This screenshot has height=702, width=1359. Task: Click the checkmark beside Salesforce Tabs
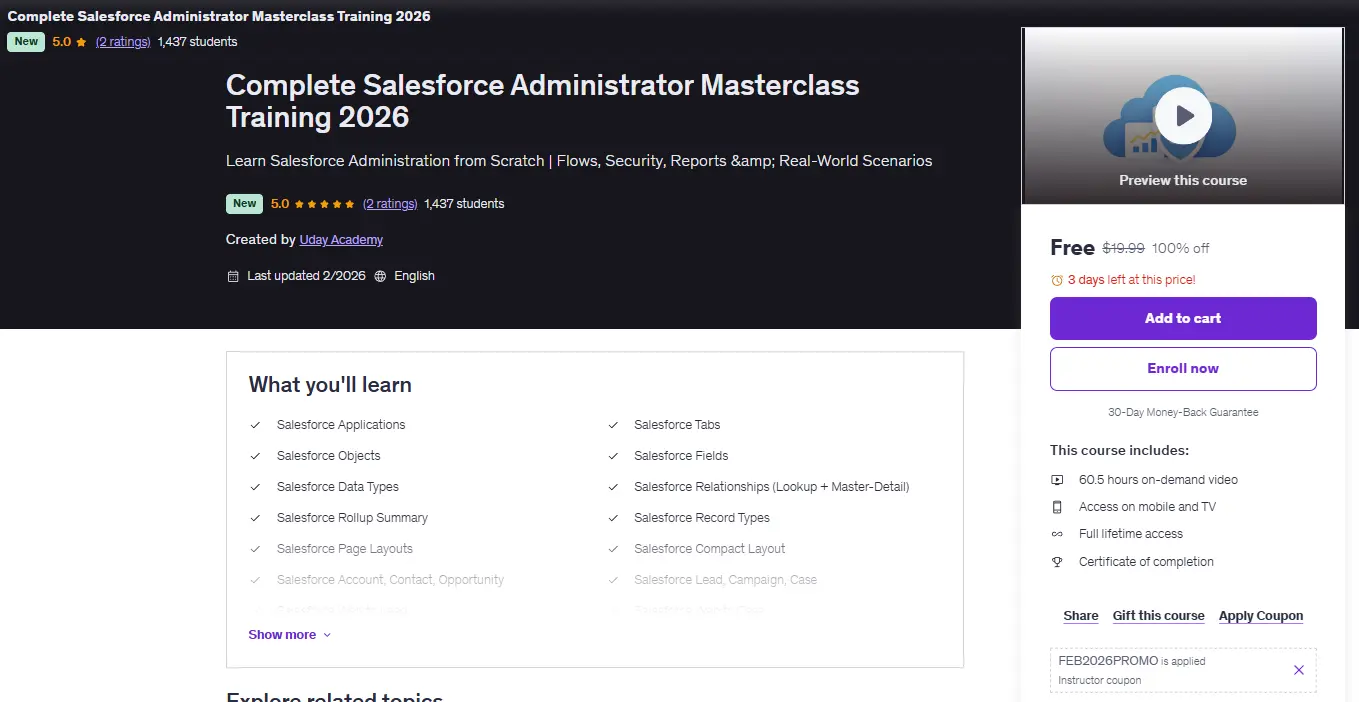click(613, 425)
